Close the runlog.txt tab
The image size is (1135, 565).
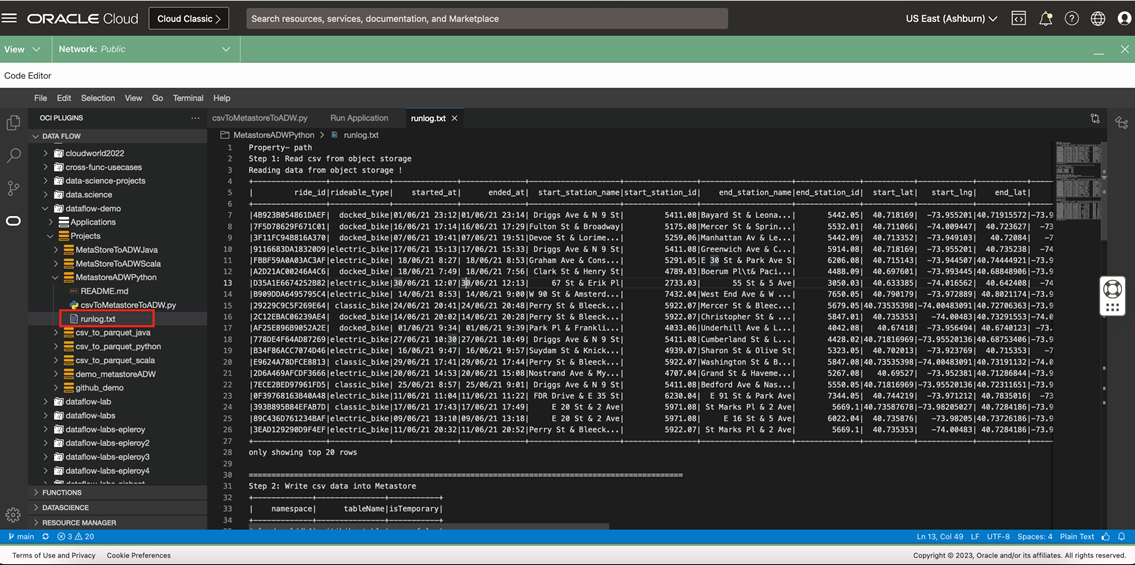tap(455, 119)
